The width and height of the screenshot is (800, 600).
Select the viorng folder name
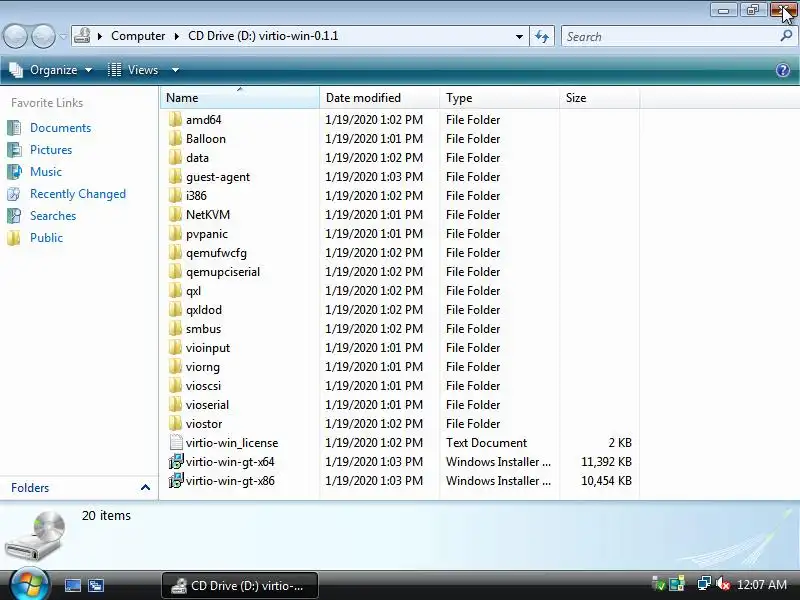pos(203,367)
